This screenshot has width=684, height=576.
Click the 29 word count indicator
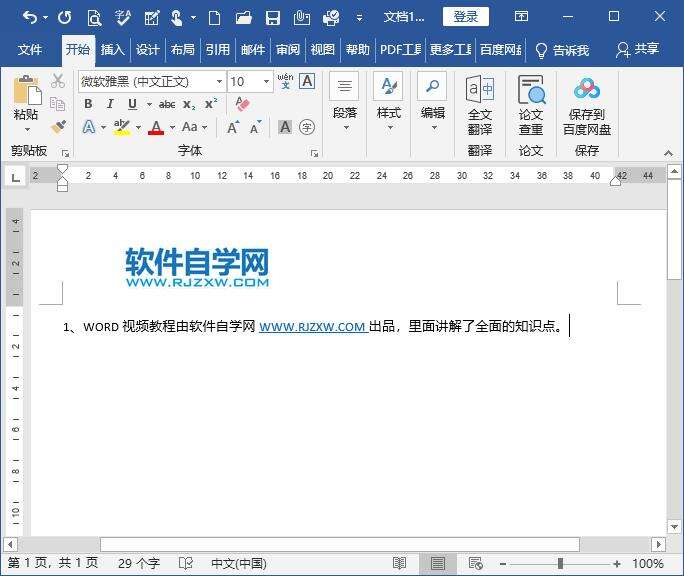pyautogui.click(x=139, y=563)
